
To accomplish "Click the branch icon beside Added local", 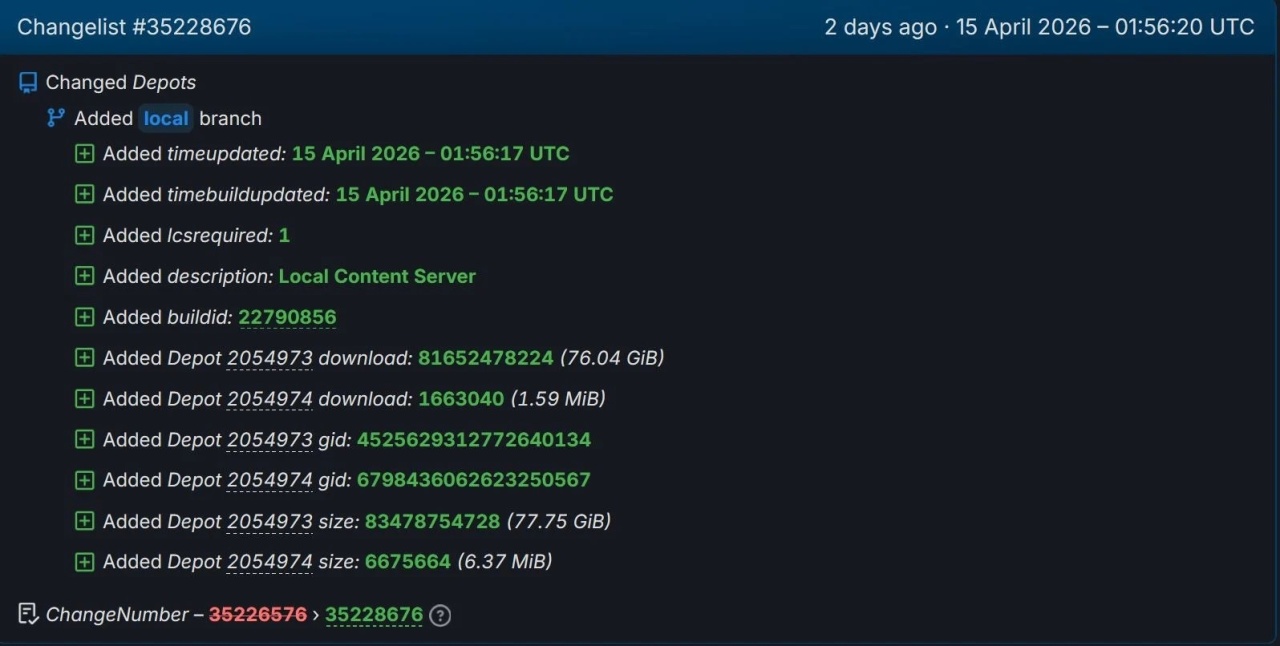I will point(56,118).
